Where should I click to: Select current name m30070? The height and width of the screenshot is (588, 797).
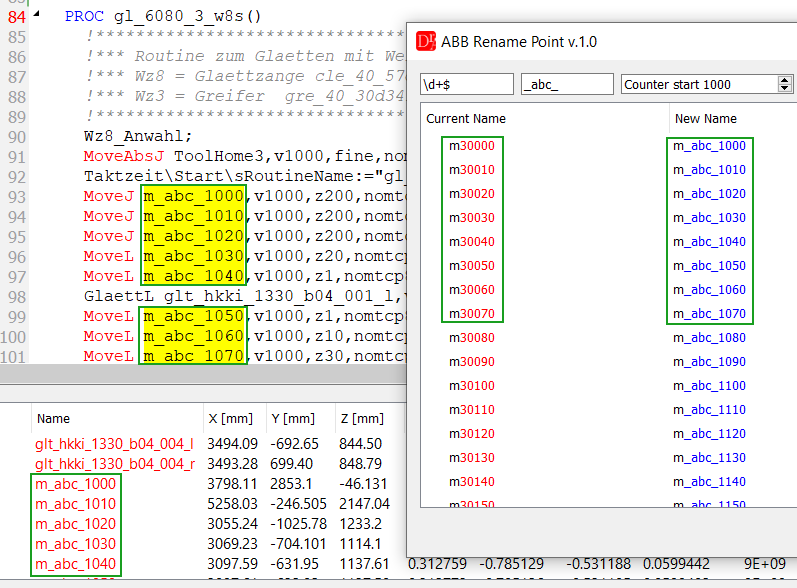click(x=472, y=314)
